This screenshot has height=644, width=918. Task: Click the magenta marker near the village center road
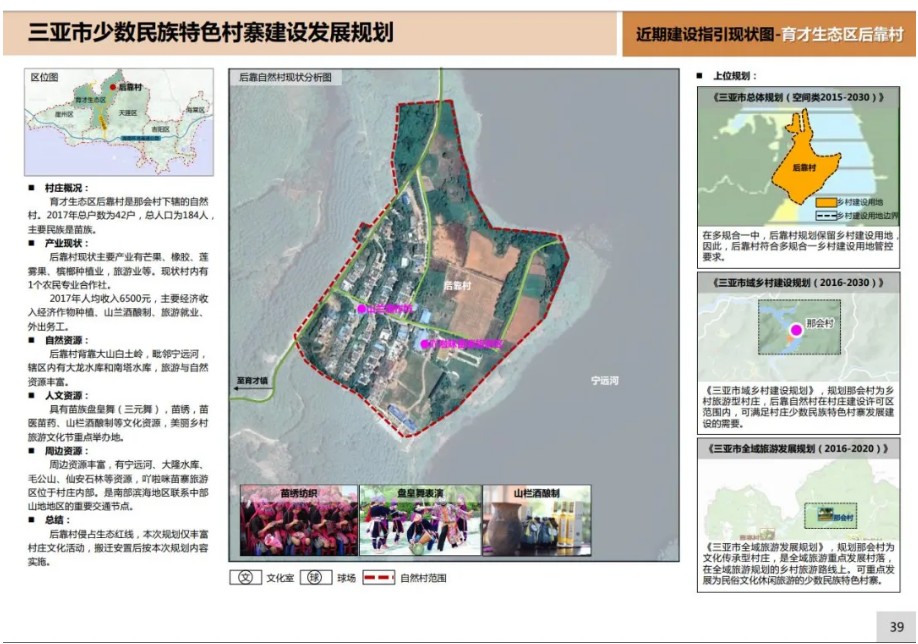pyautogui.click(x=424, y=344)
